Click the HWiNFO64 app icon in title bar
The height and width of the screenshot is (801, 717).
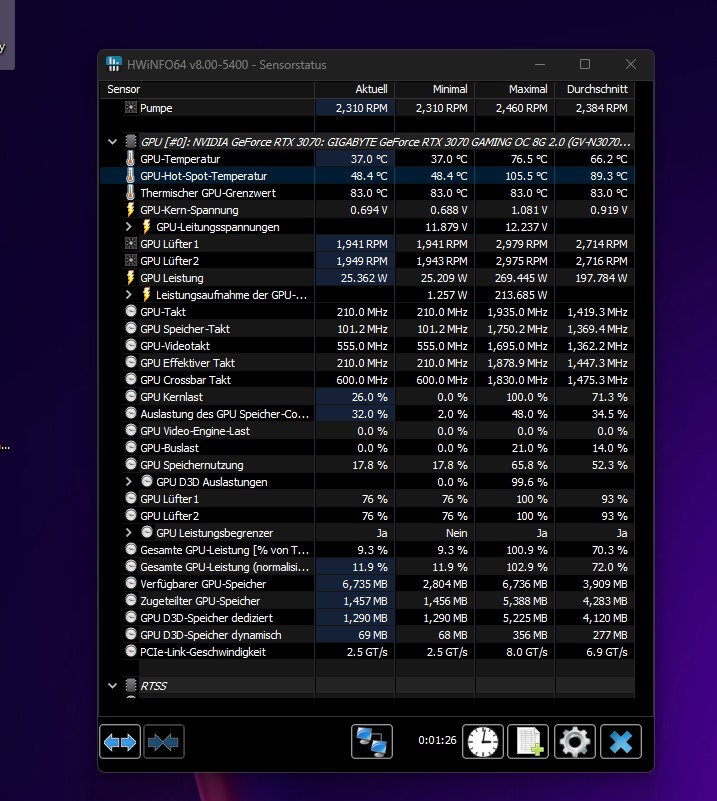tap(113, 64)
